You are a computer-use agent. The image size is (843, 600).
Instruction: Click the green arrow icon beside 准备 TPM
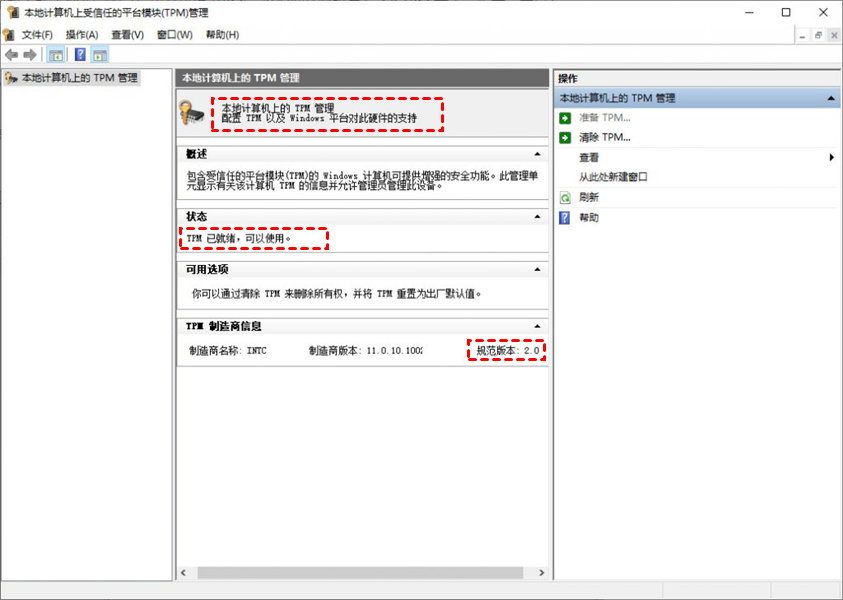[x=565, y=118]
